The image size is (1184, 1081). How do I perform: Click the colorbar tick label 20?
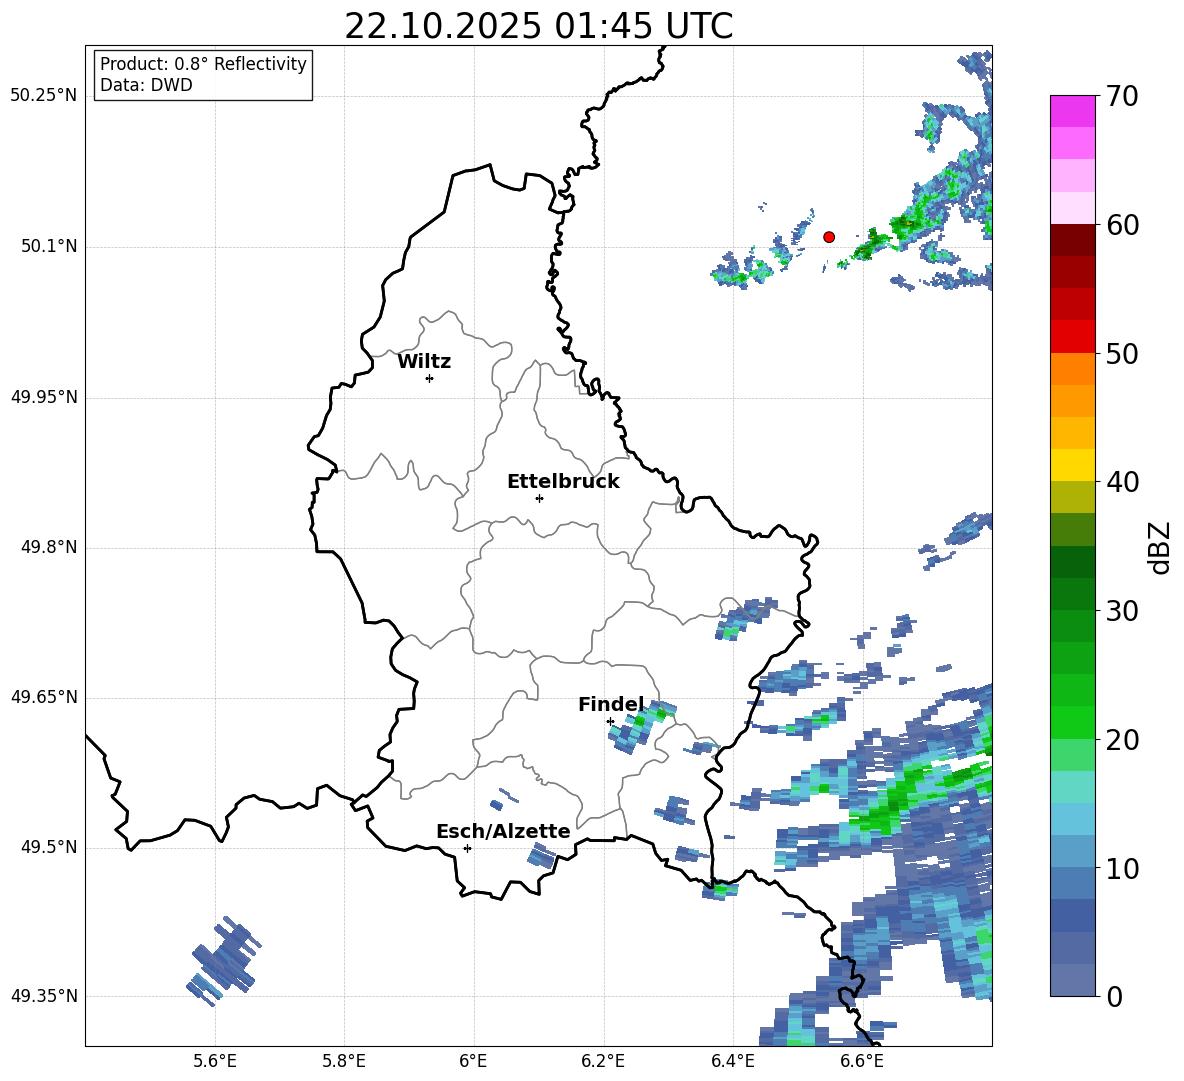[x=1122, y=740]
